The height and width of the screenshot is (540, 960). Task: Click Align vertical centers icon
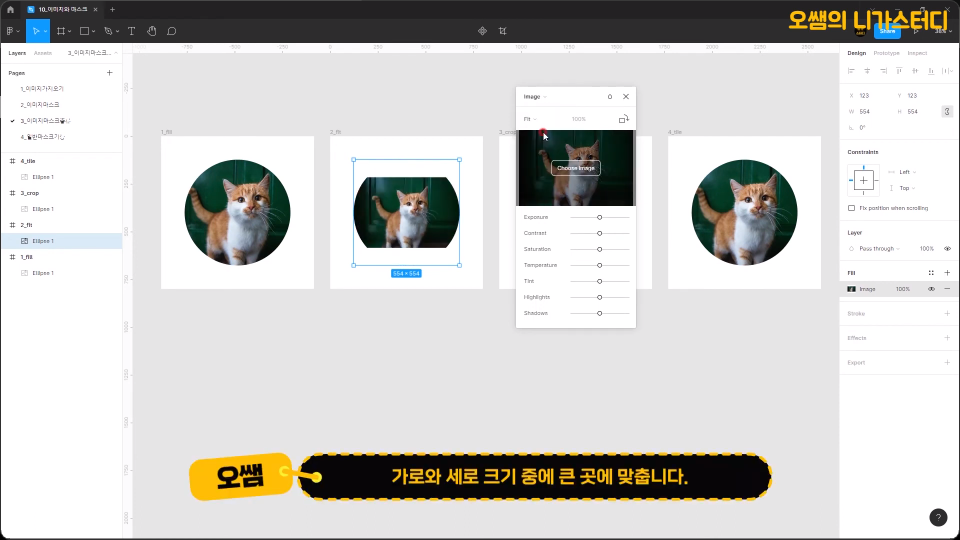coord(915,71)
